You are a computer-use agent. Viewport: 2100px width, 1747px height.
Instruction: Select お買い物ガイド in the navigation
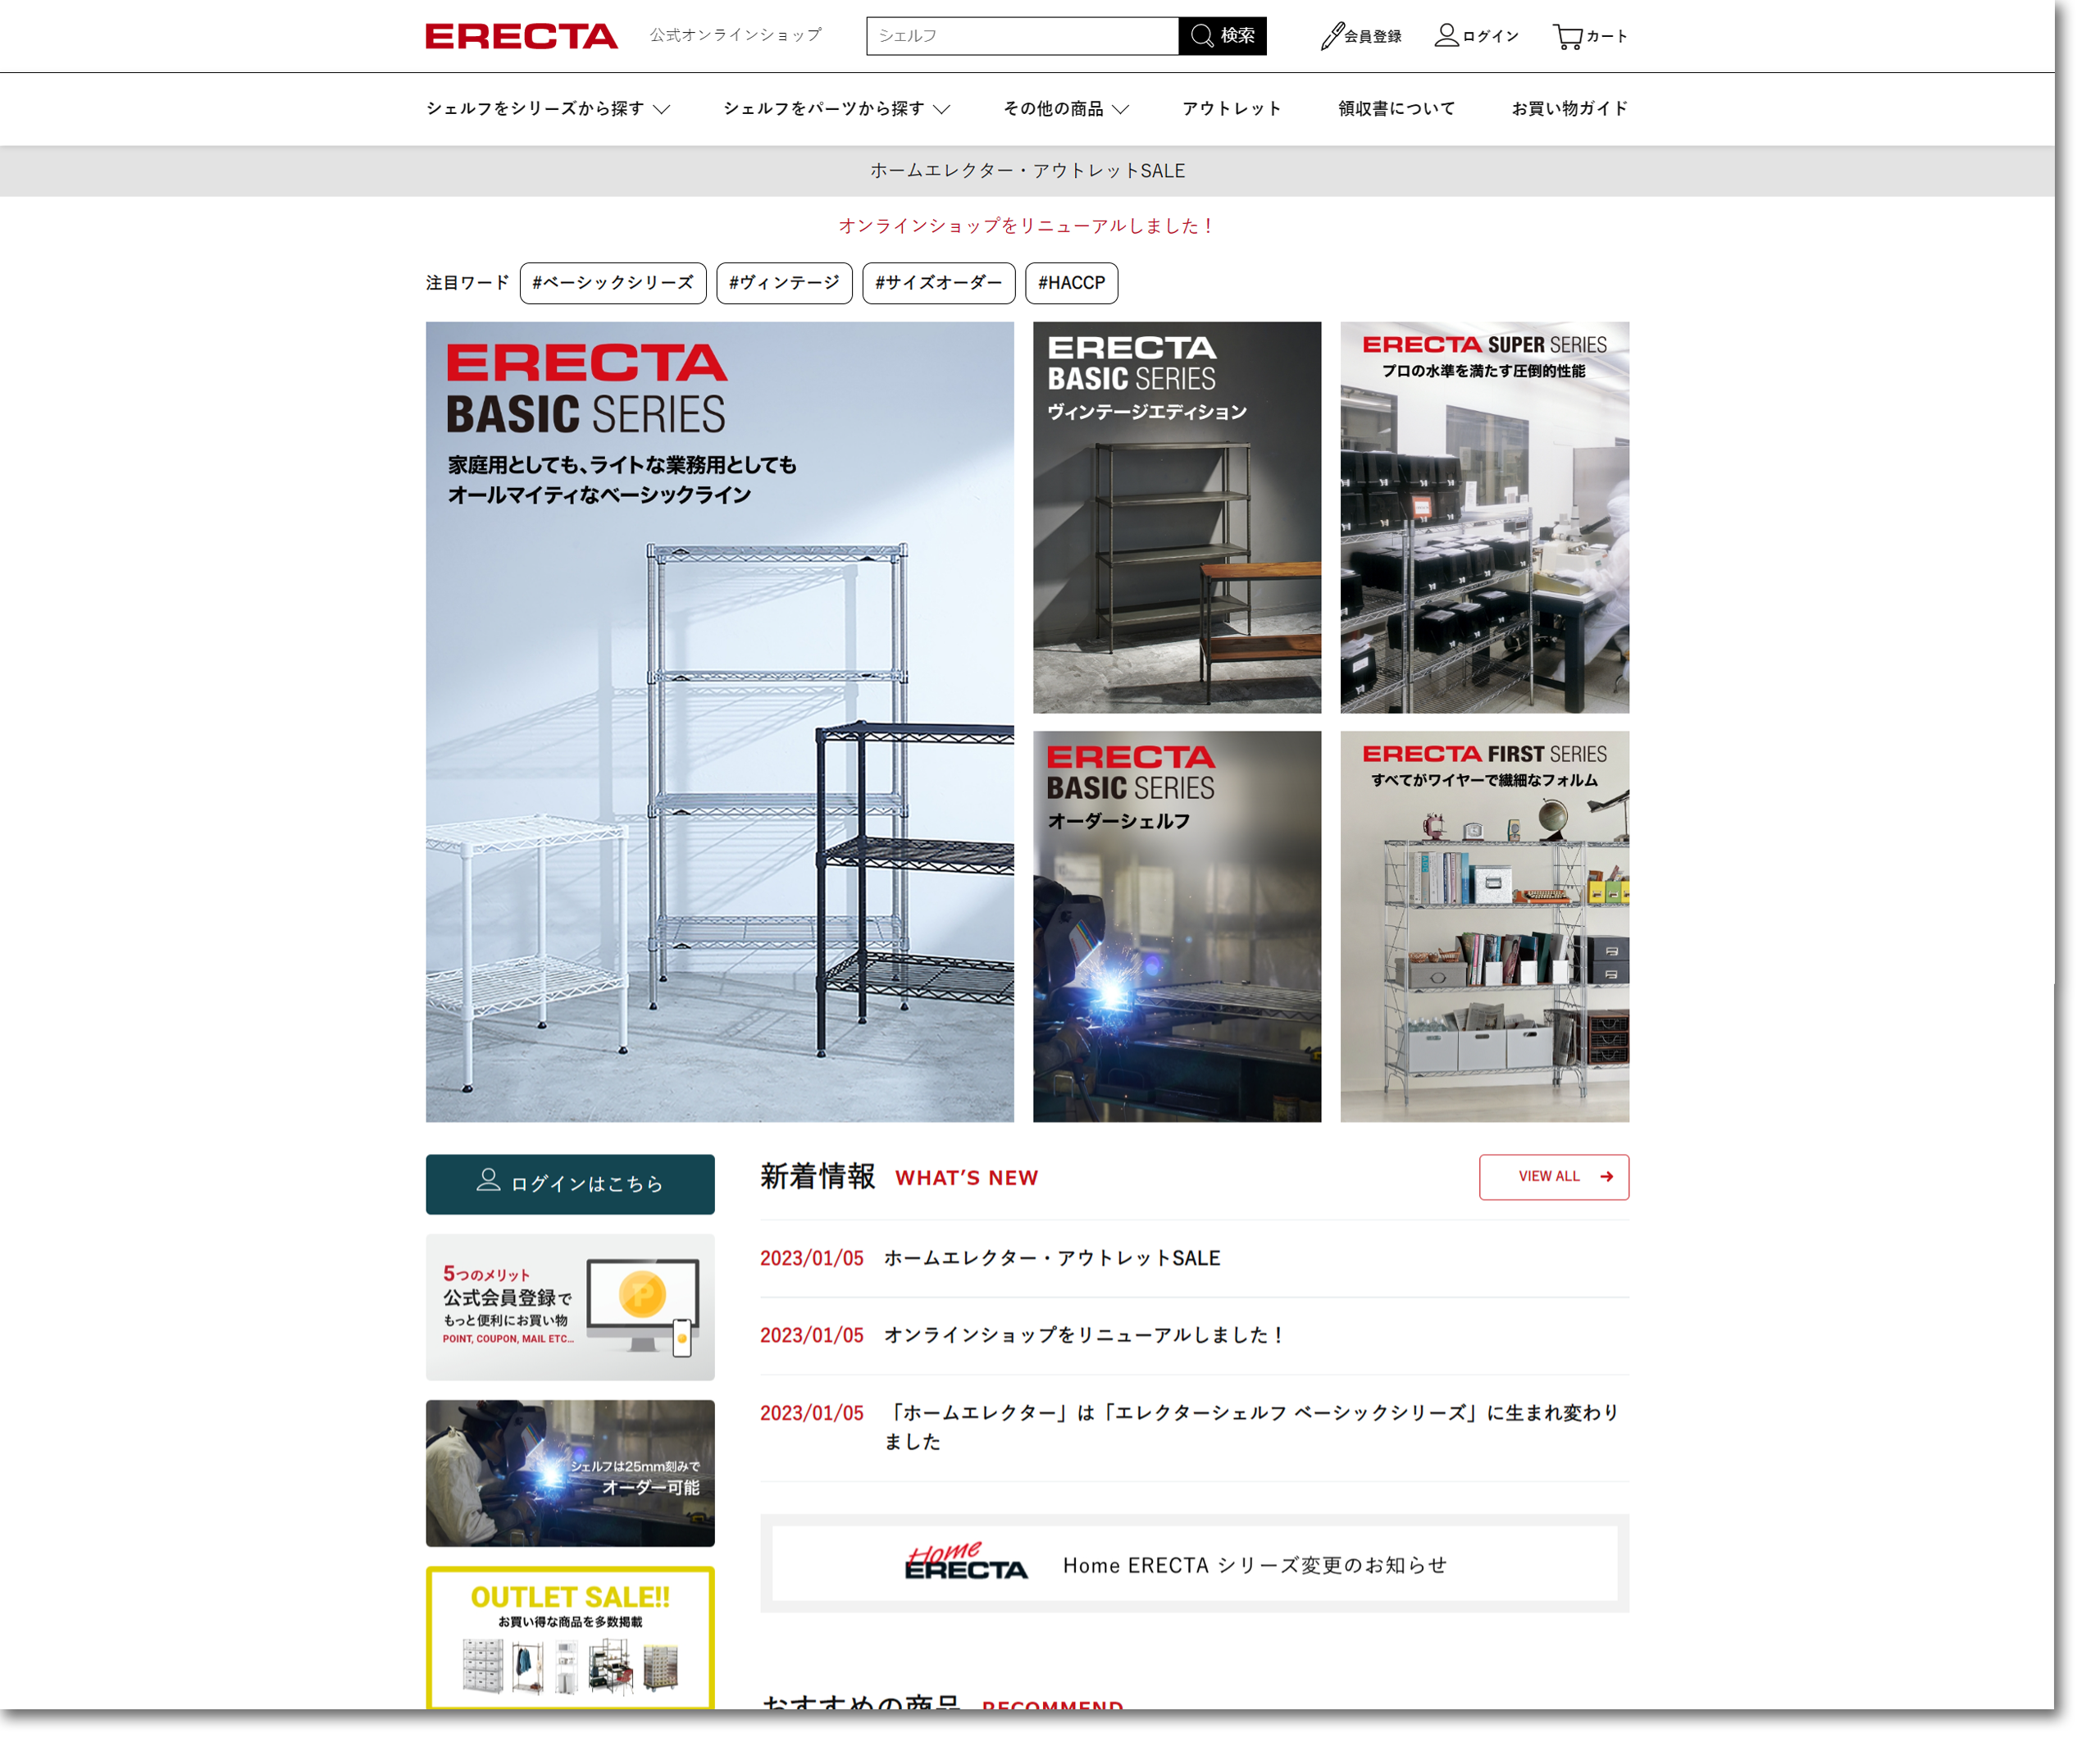click(x=1568, y=109)
